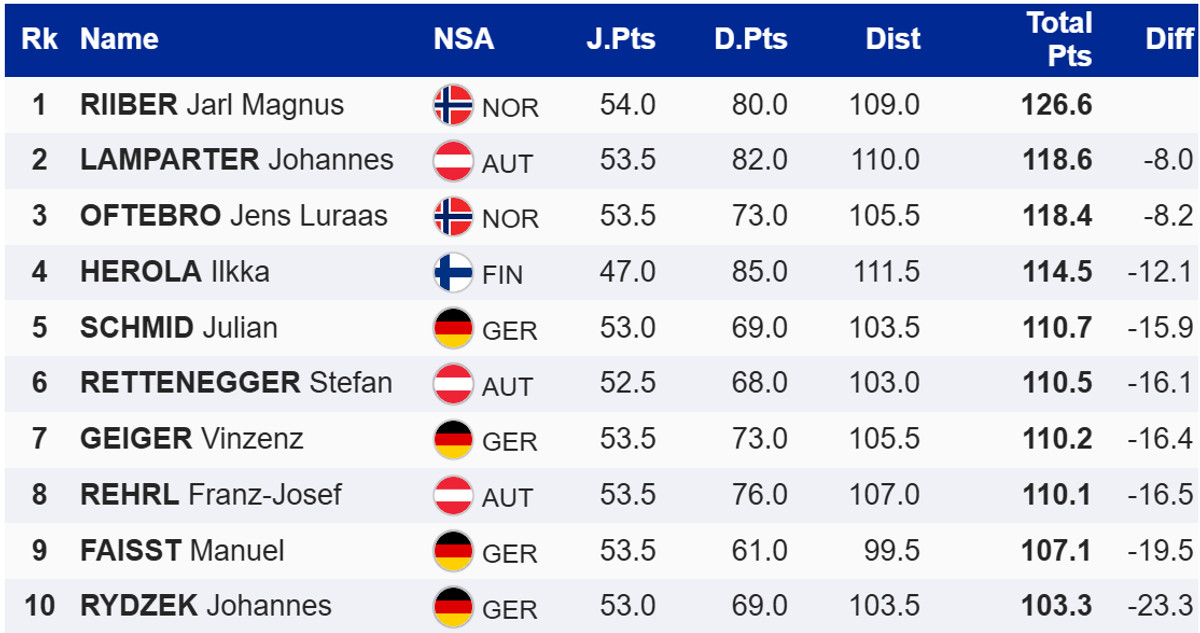Click Austria flag icon beside RETTENEGGER
The image size is (1200, 633).
tap(453, 383)
